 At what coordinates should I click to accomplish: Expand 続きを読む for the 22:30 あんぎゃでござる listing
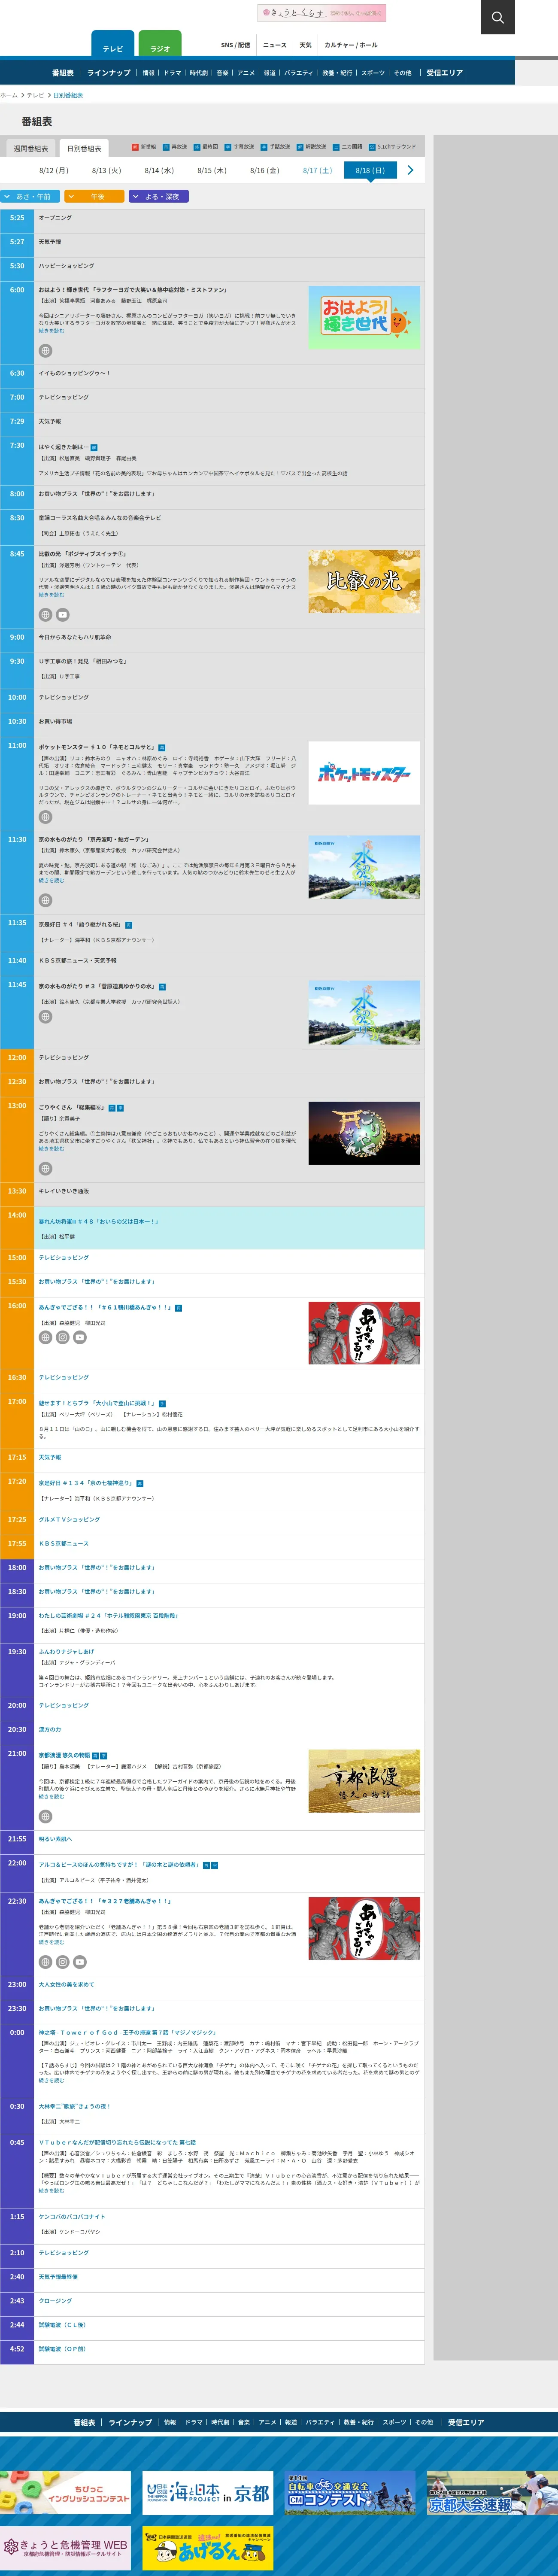(x=51, y=1942)
